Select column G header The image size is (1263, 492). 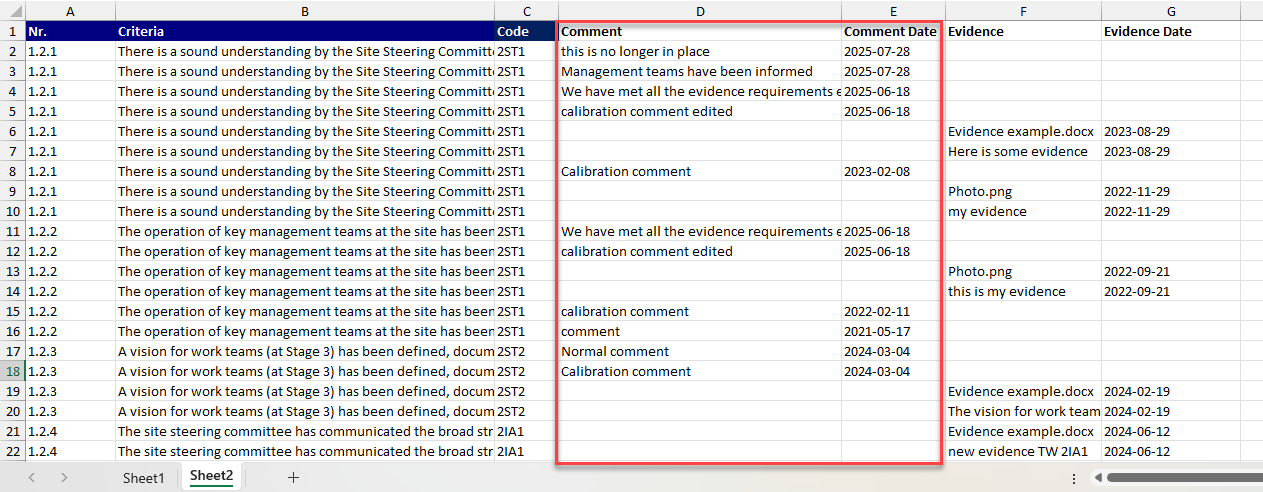pos(1170,11)
